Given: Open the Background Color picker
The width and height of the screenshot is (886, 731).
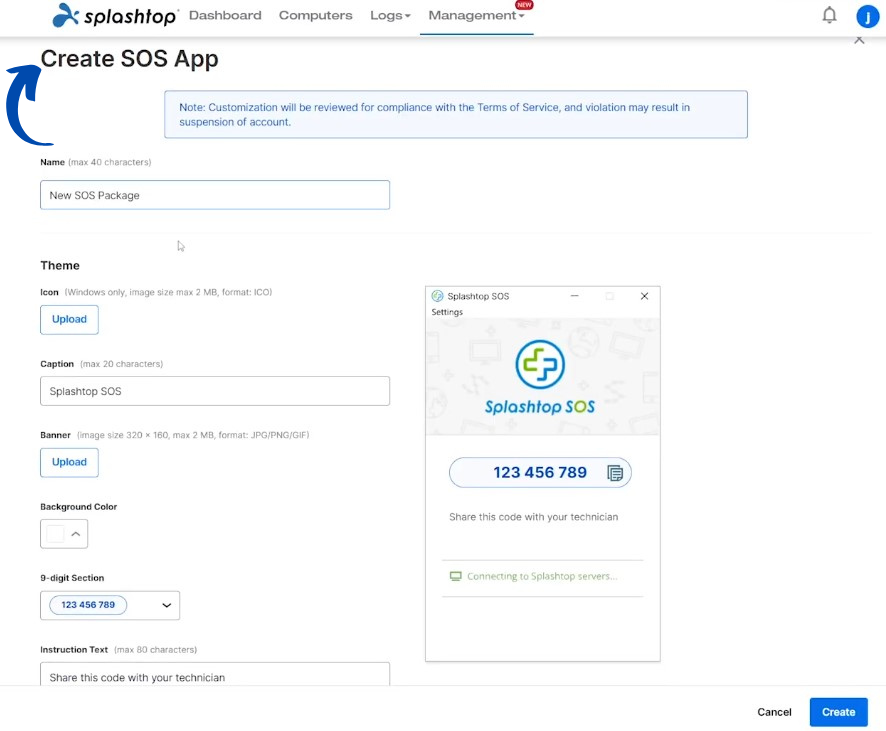Looking at the screenshot, I should click(x=64, y=534).
